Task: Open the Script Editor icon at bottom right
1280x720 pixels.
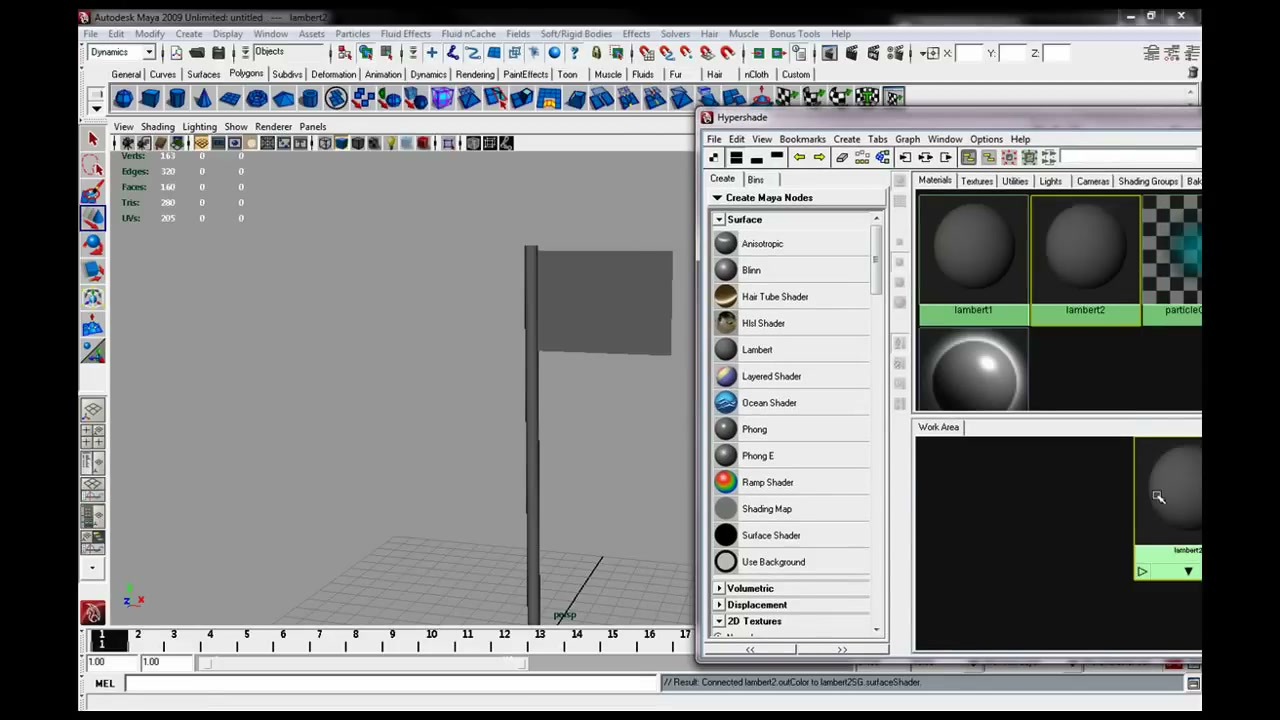Action: pyautogui.click(x=1193, y=683)
